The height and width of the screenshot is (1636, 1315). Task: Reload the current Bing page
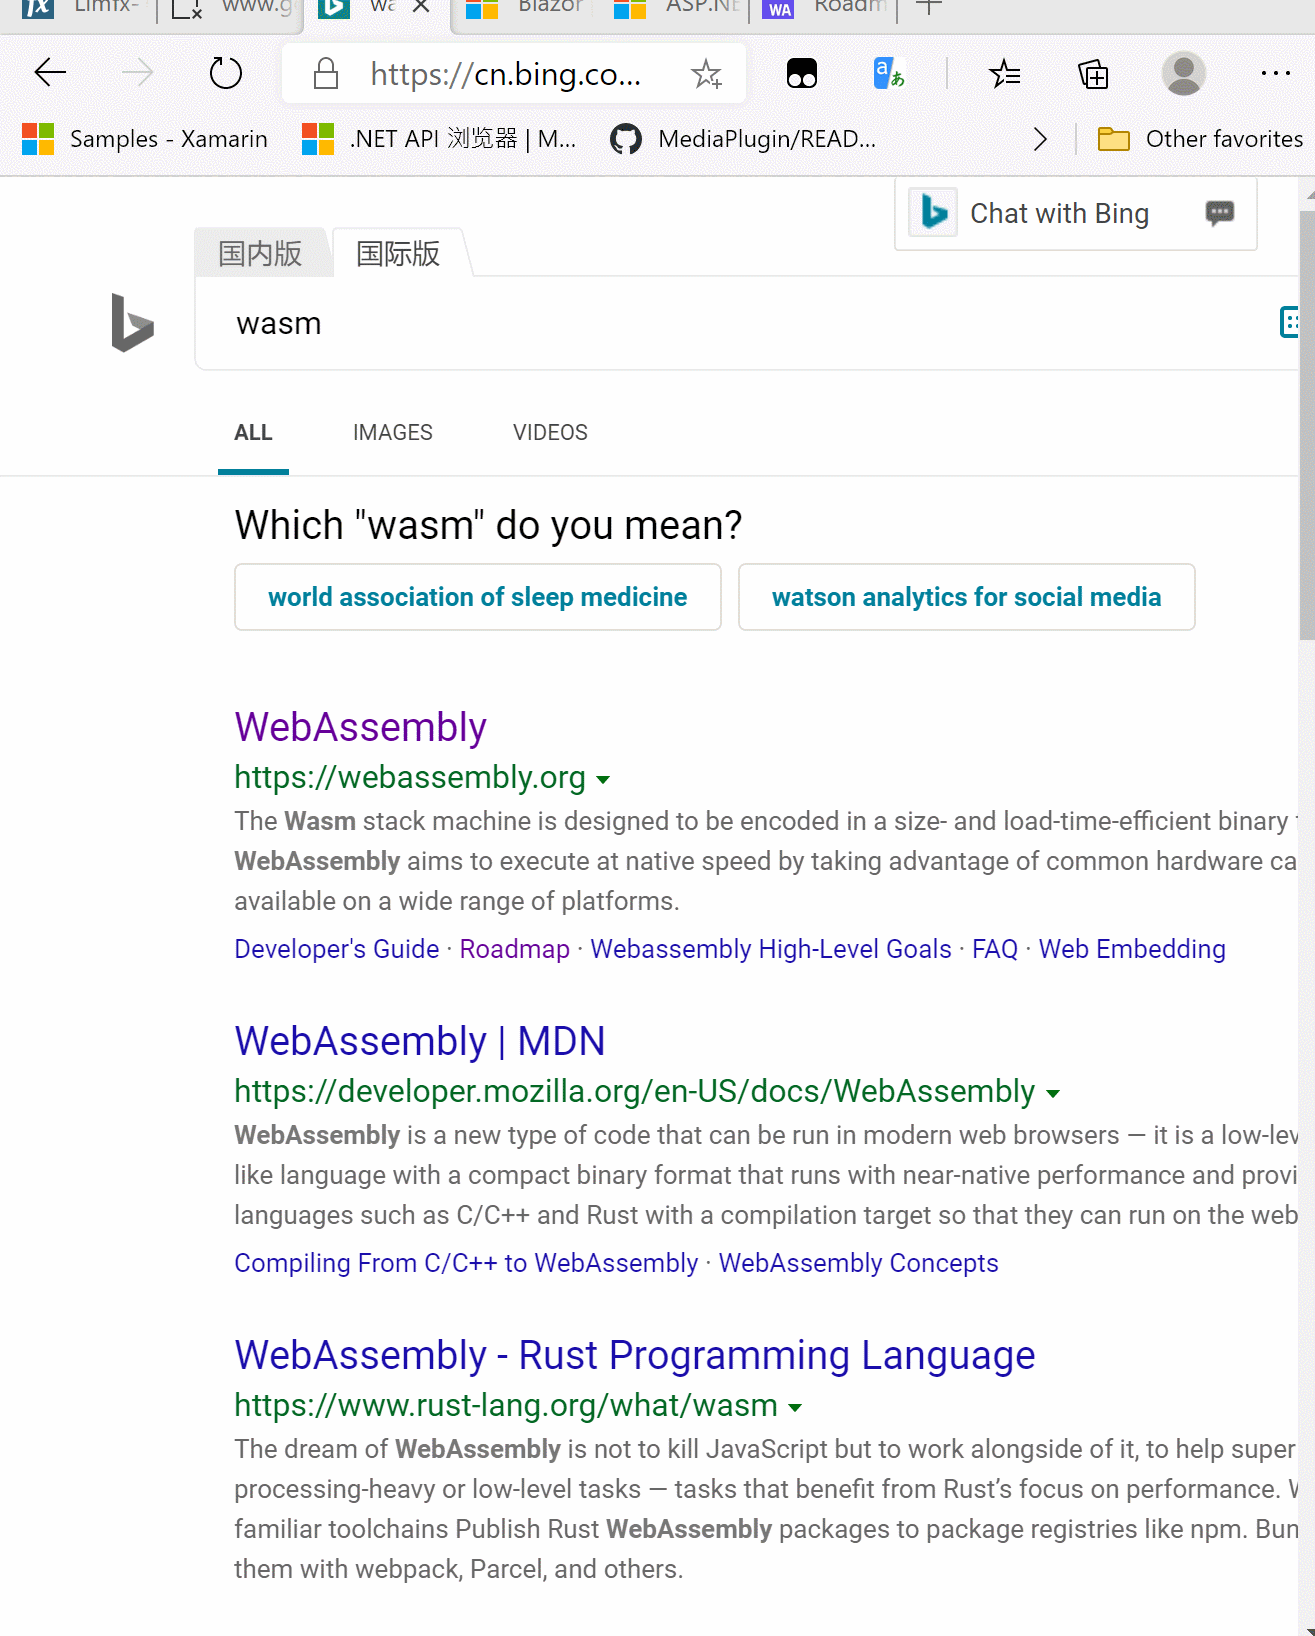point(225,73)
